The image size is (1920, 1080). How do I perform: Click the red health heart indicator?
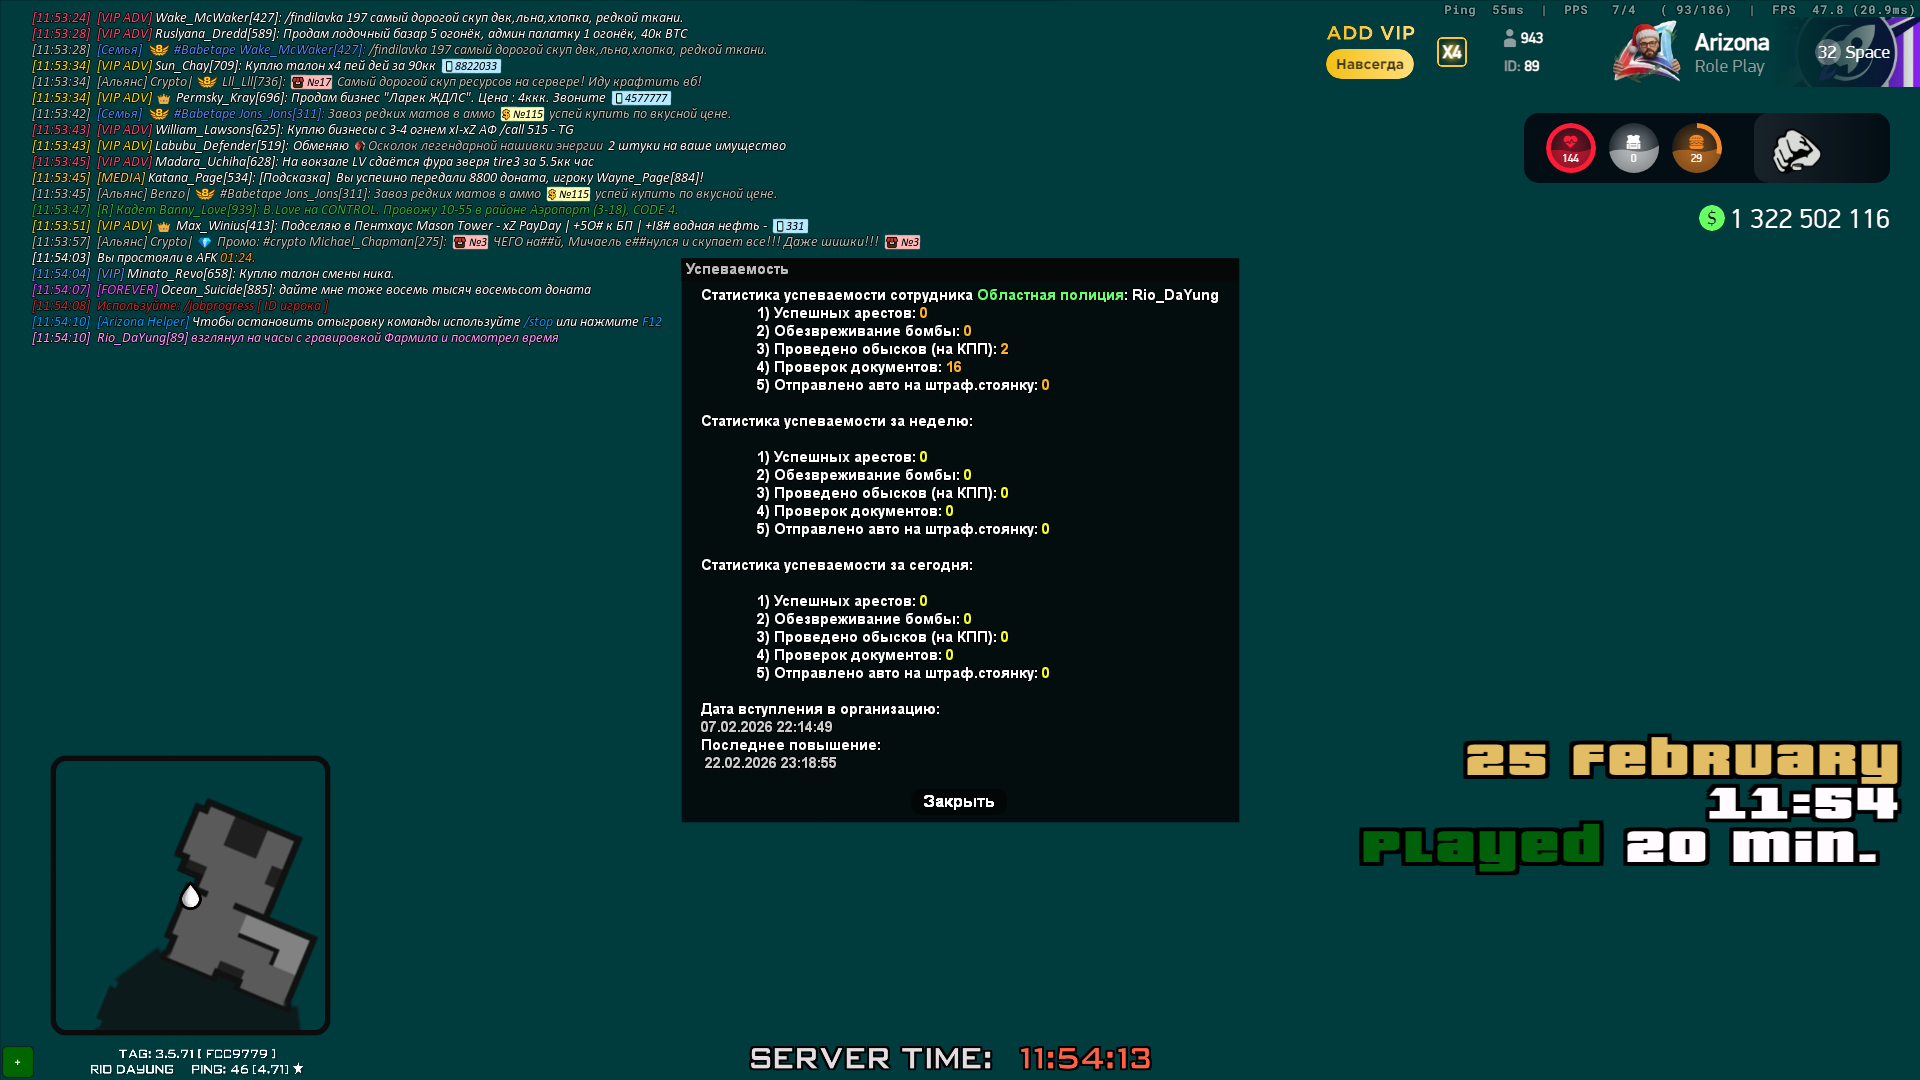(1570, 148)
